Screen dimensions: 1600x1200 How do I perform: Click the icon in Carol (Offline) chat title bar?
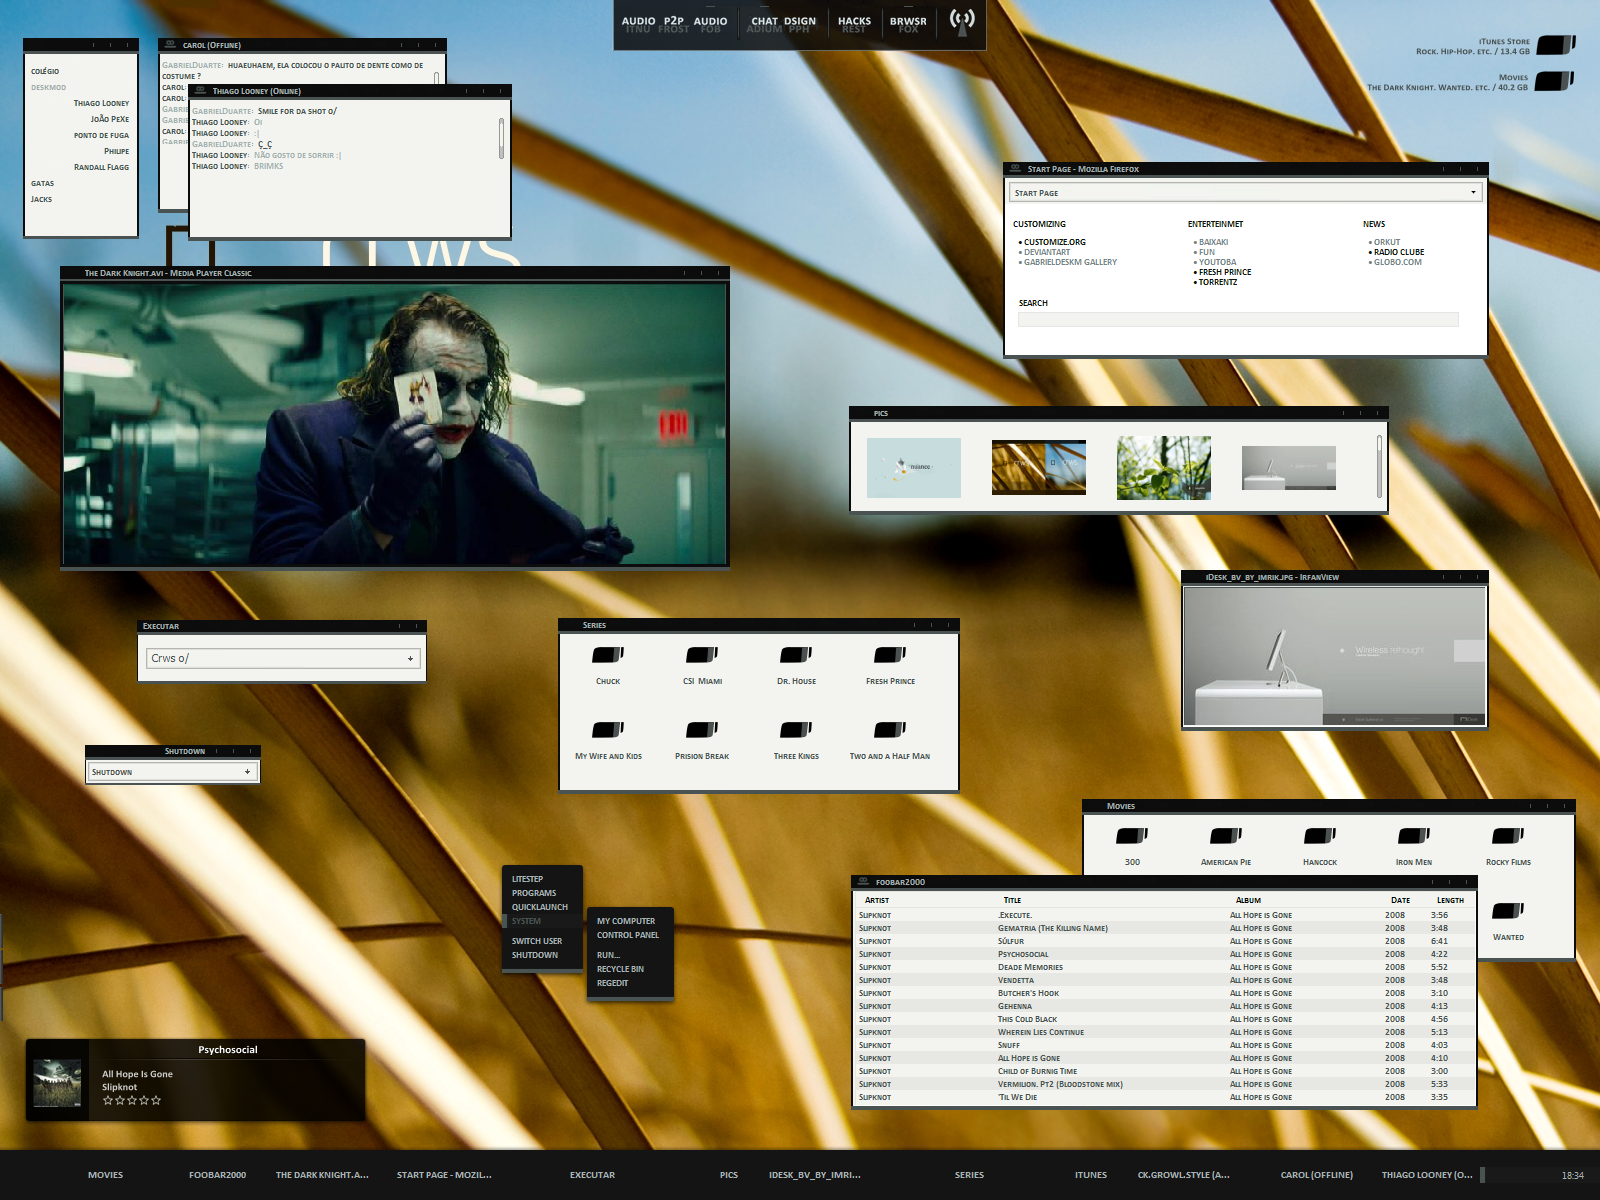(170, 44)
